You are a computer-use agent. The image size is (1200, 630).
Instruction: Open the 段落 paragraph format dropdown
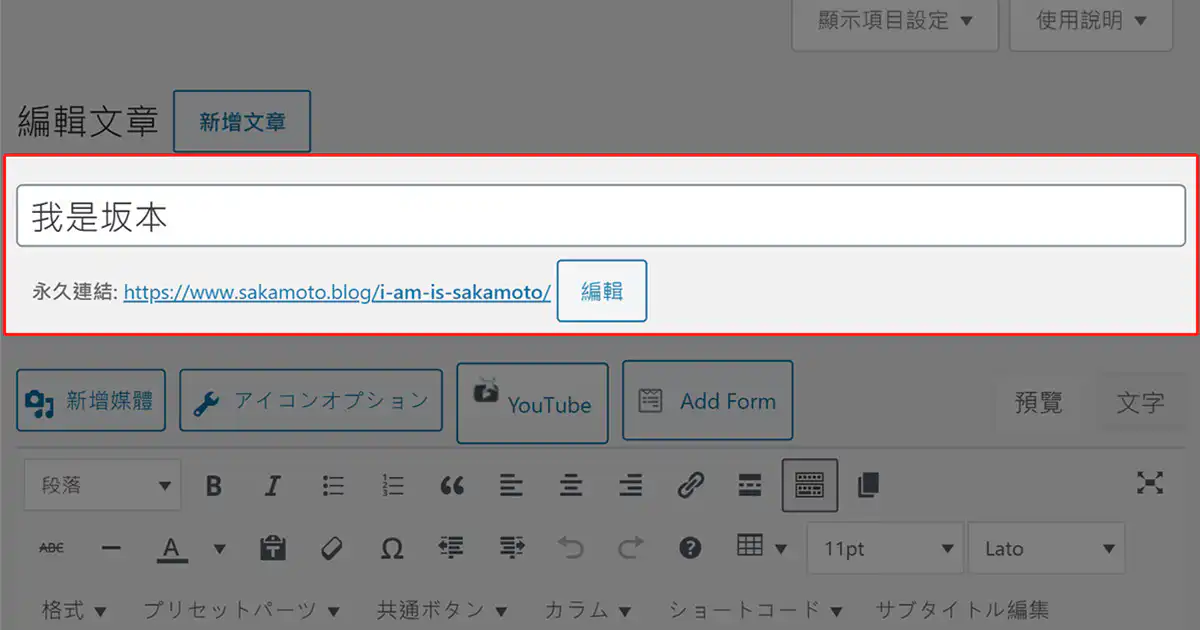[103, 486]
